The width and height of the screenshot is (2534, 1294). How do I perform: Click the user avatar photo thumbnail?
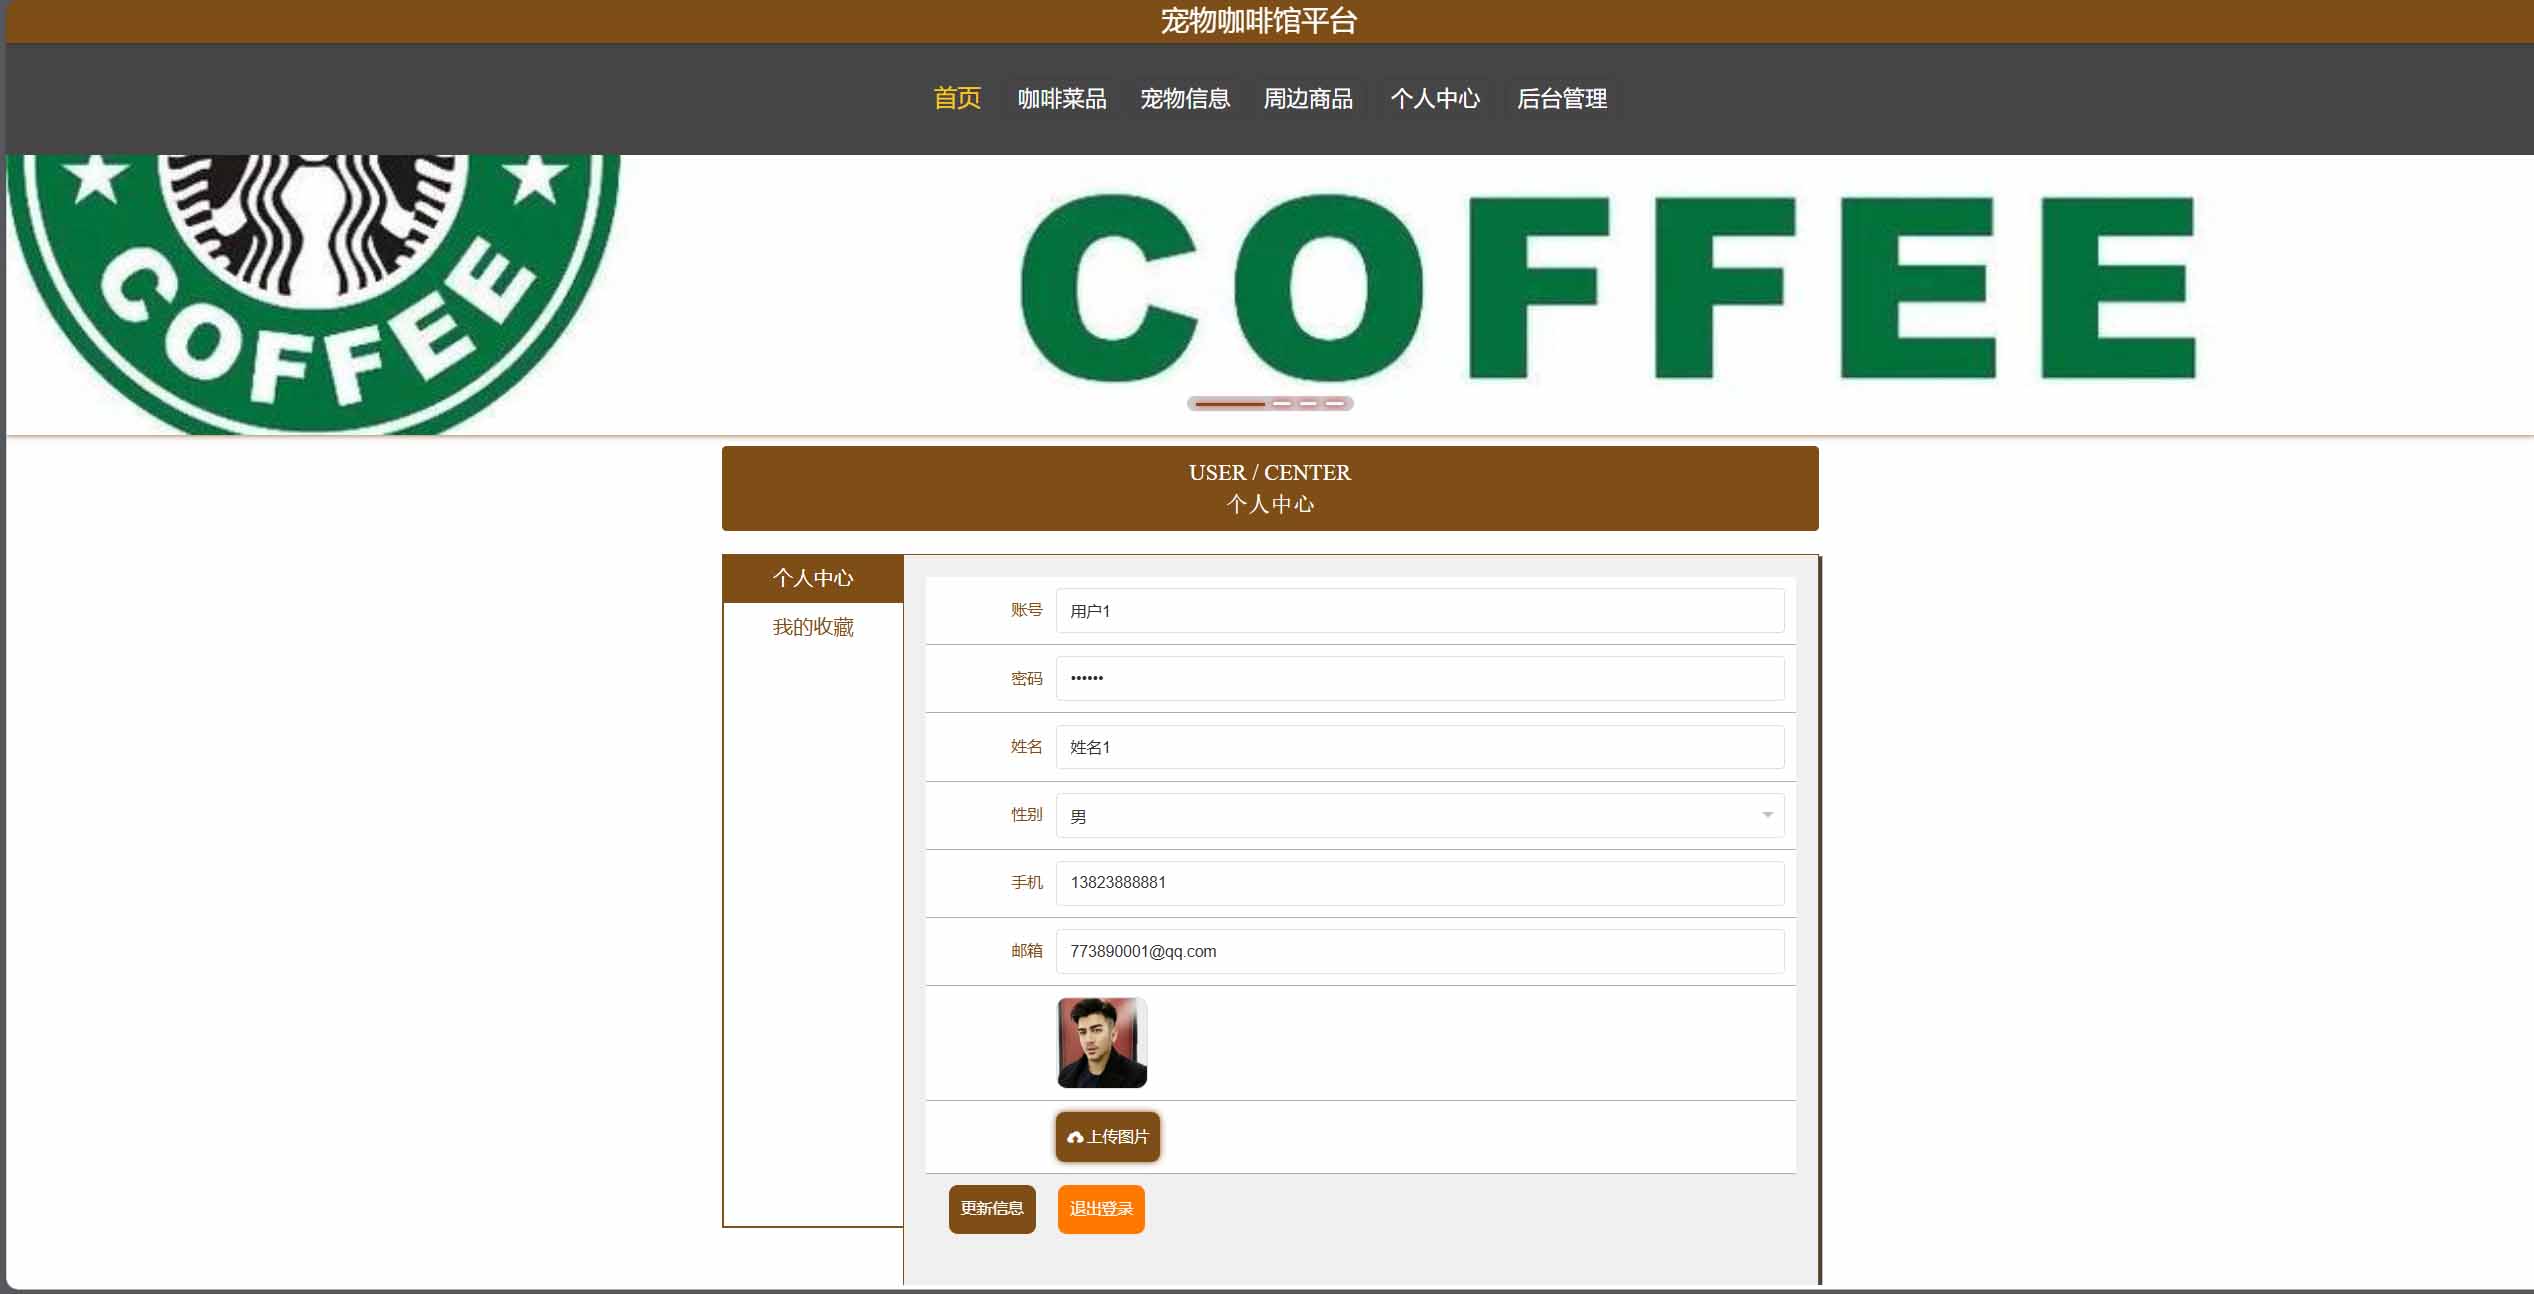click(1102, 1043)
